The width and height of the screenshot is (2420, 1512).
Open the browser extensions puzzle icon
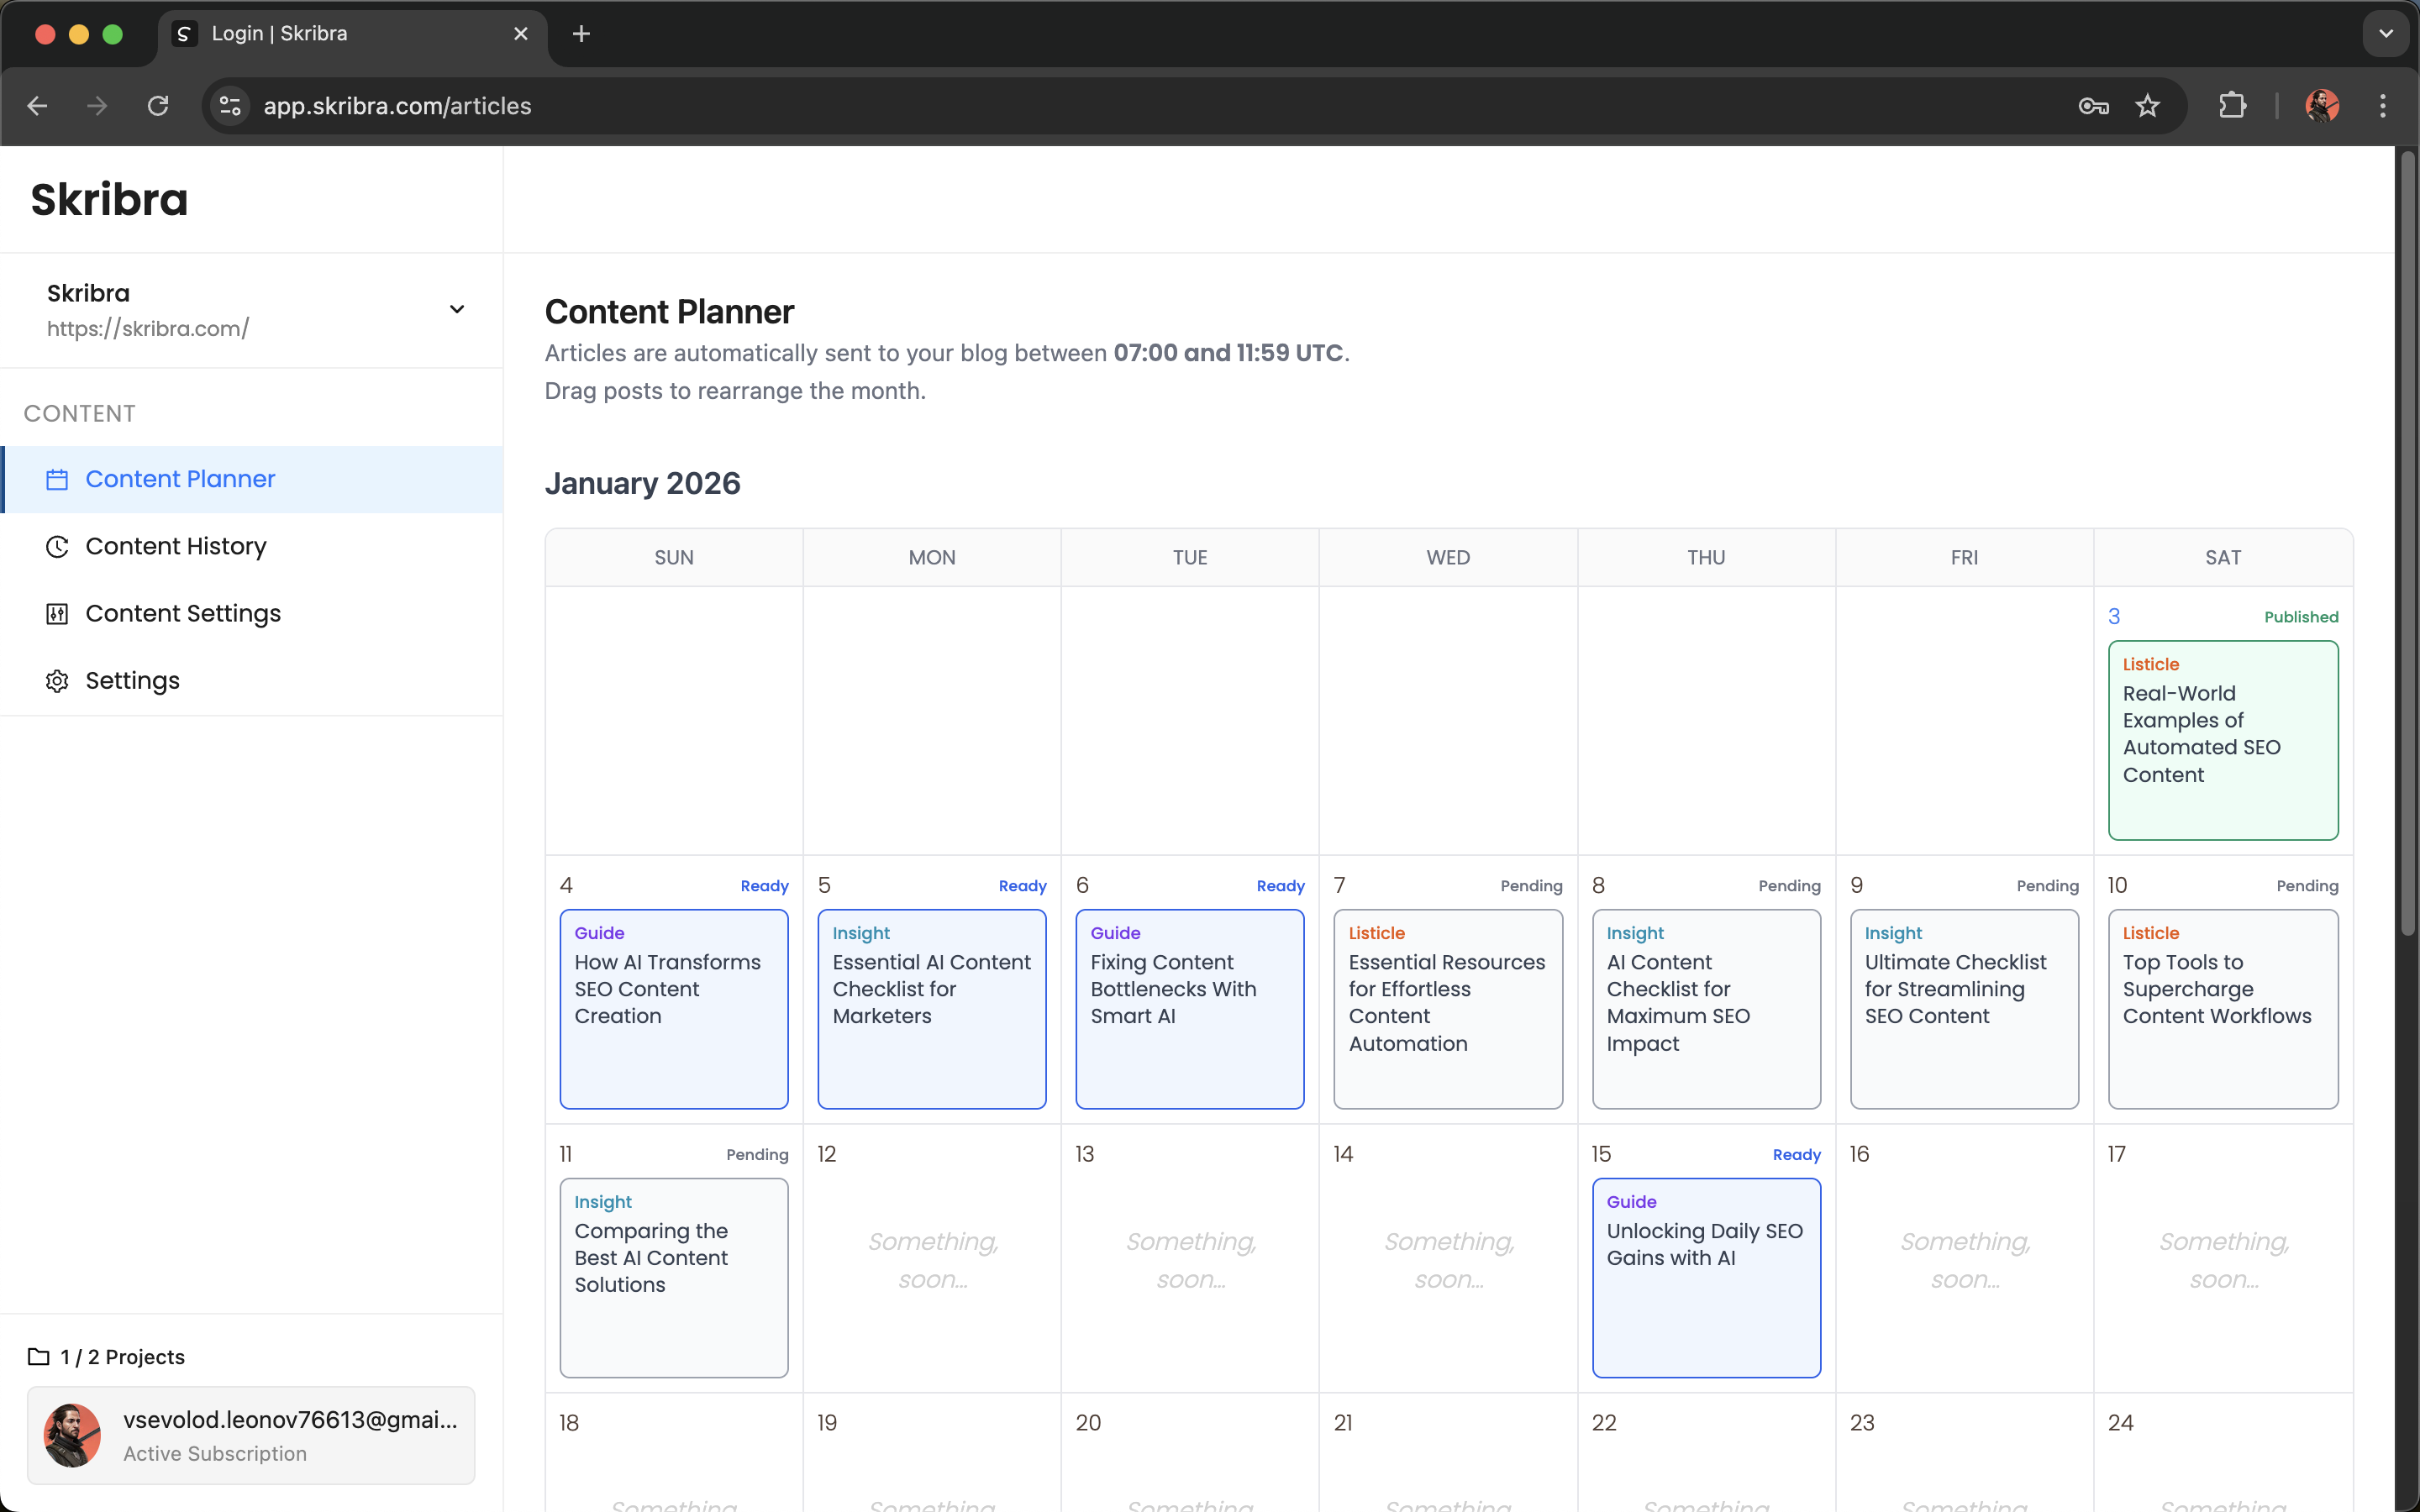pyautogui.click(x=2232, y=105)
